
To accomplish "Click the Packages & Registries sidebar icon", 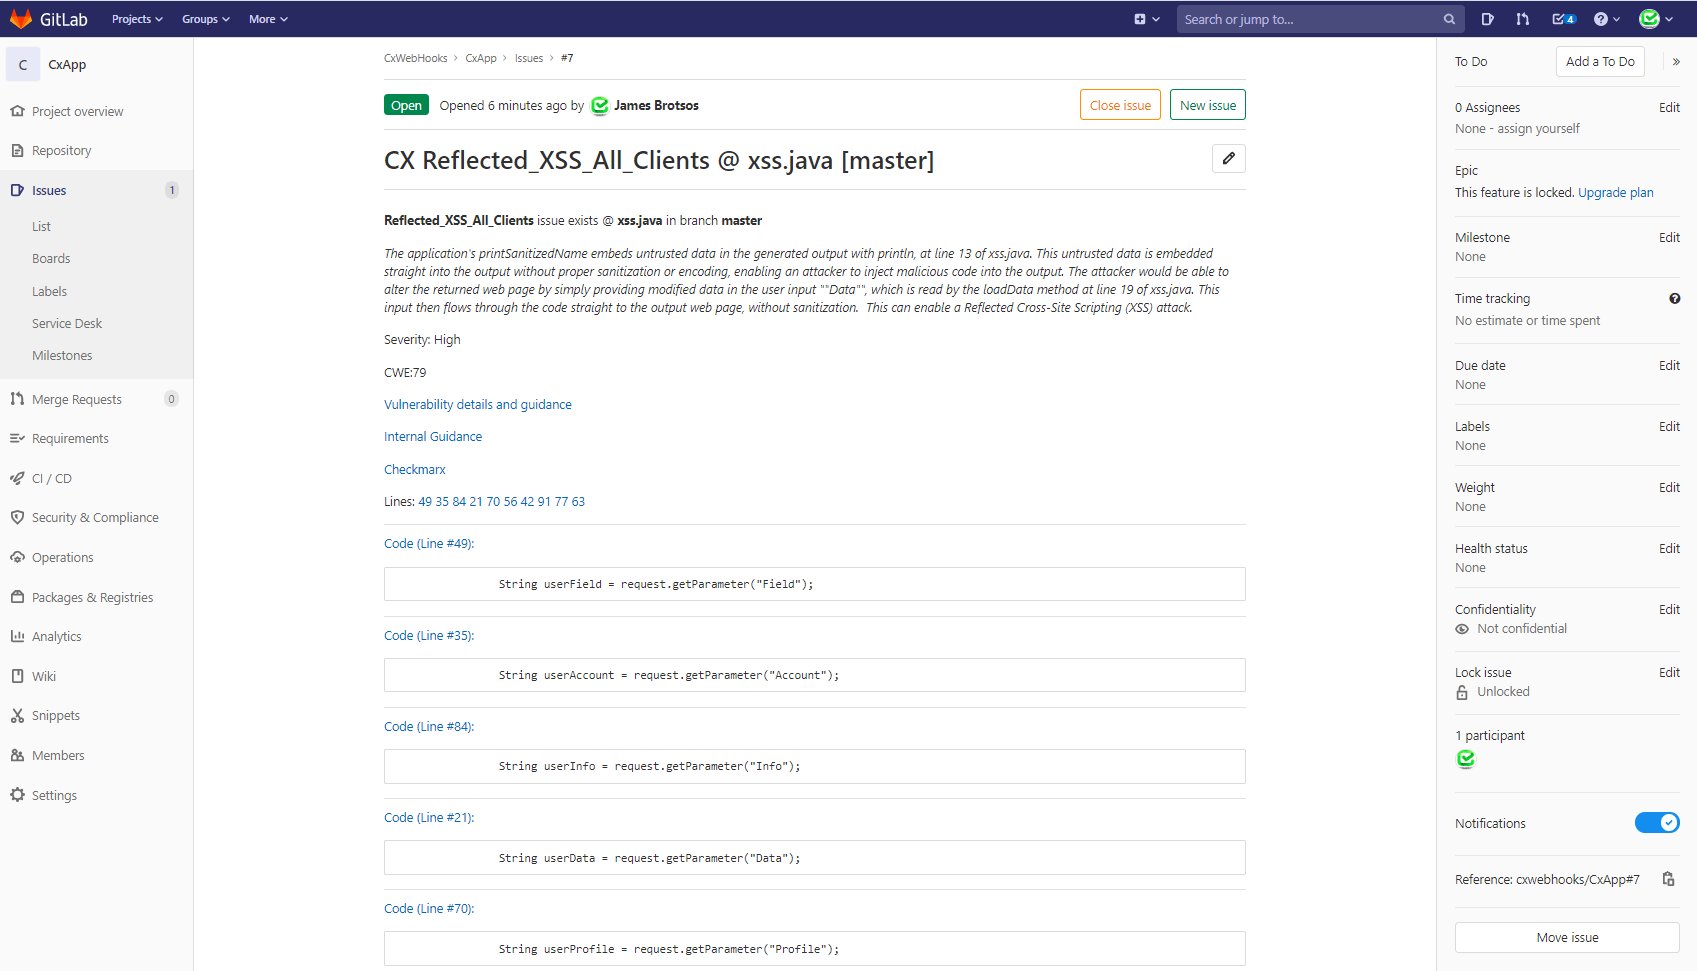I will point(17,597).
